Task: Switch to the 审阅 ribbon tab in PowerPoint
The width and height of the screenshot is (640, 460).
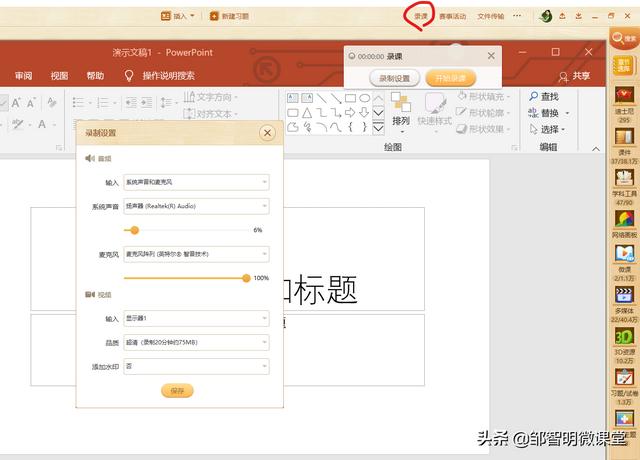Action: 23,76
